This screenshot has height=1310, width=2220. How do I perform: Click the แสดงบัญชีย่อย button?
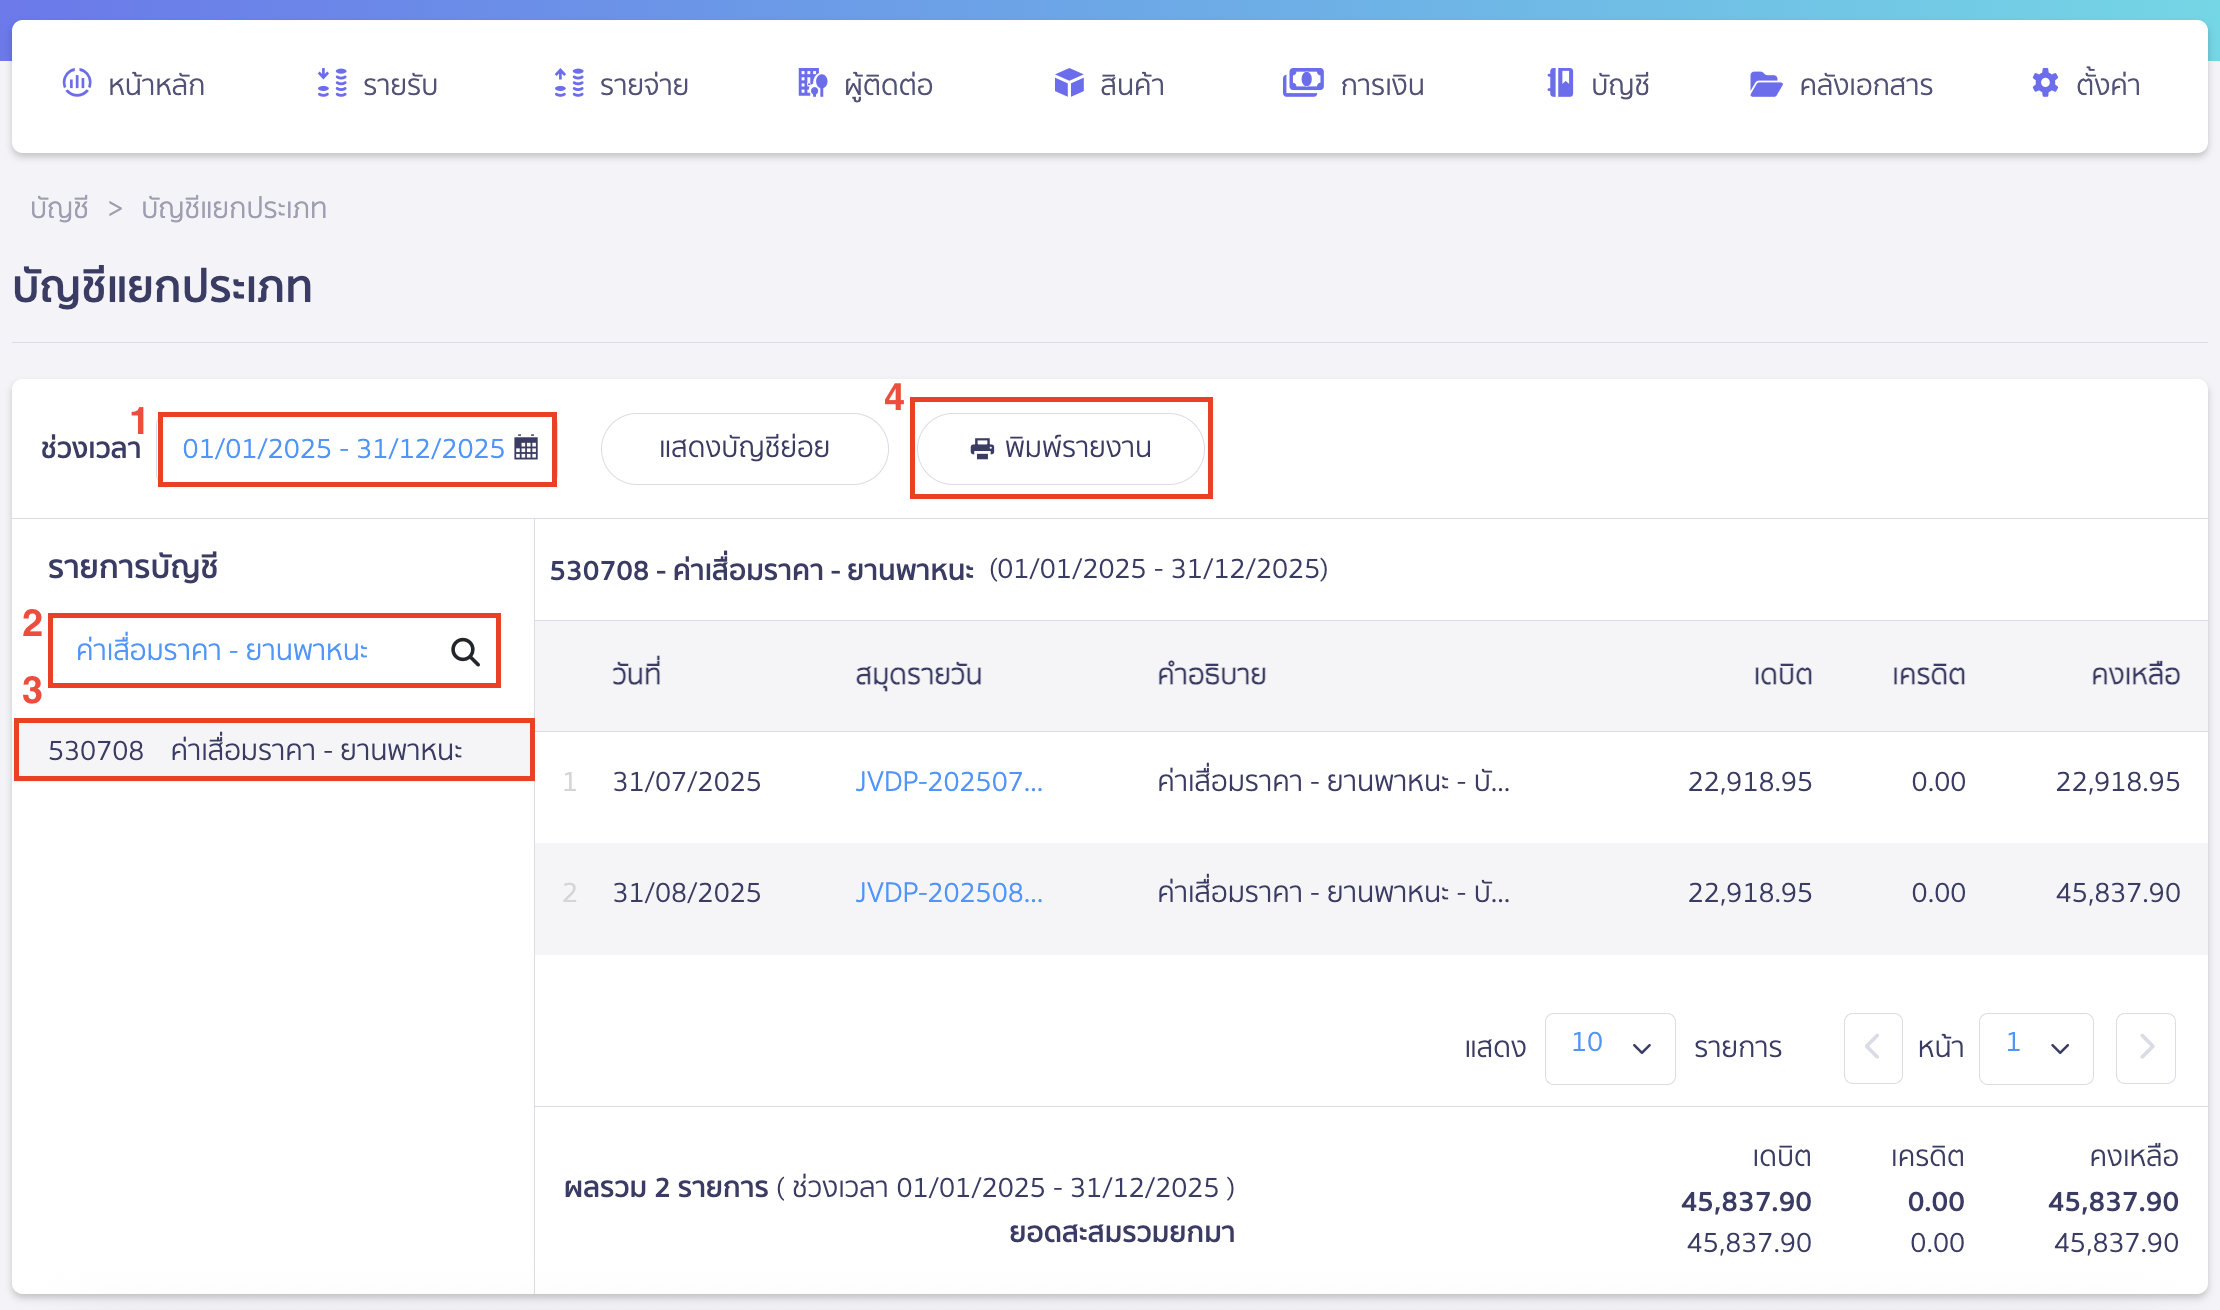coord(744,448)
